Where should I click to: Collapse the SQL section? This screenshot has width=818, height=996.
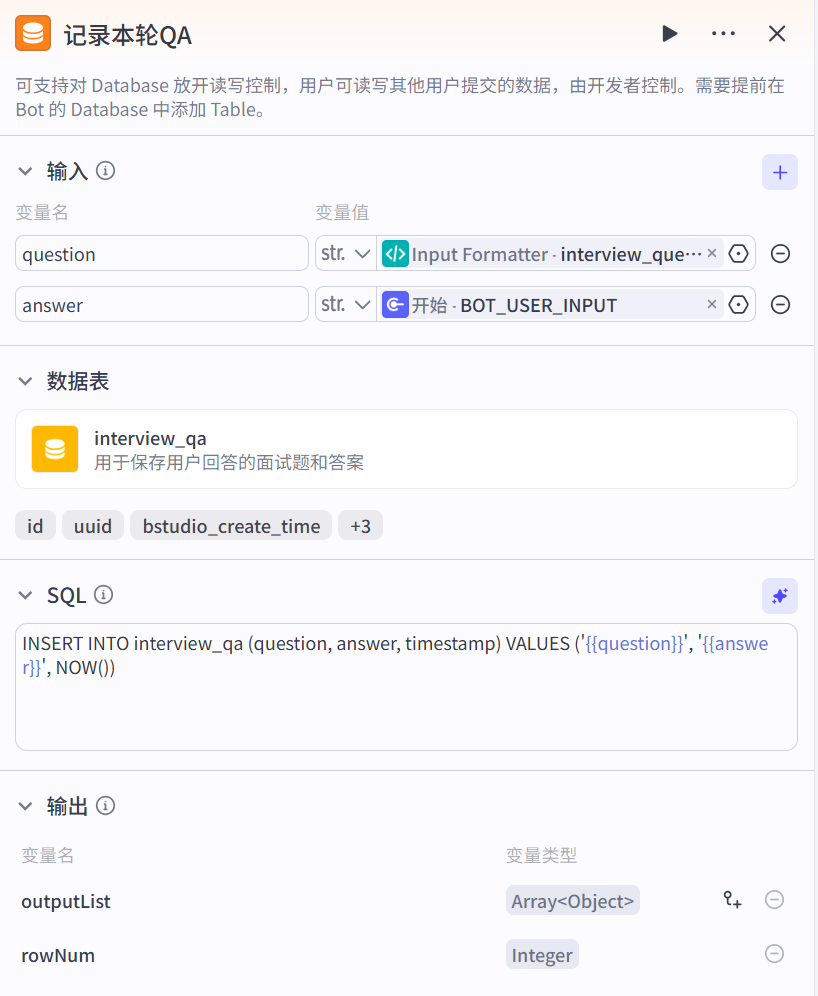pos(25,596)
